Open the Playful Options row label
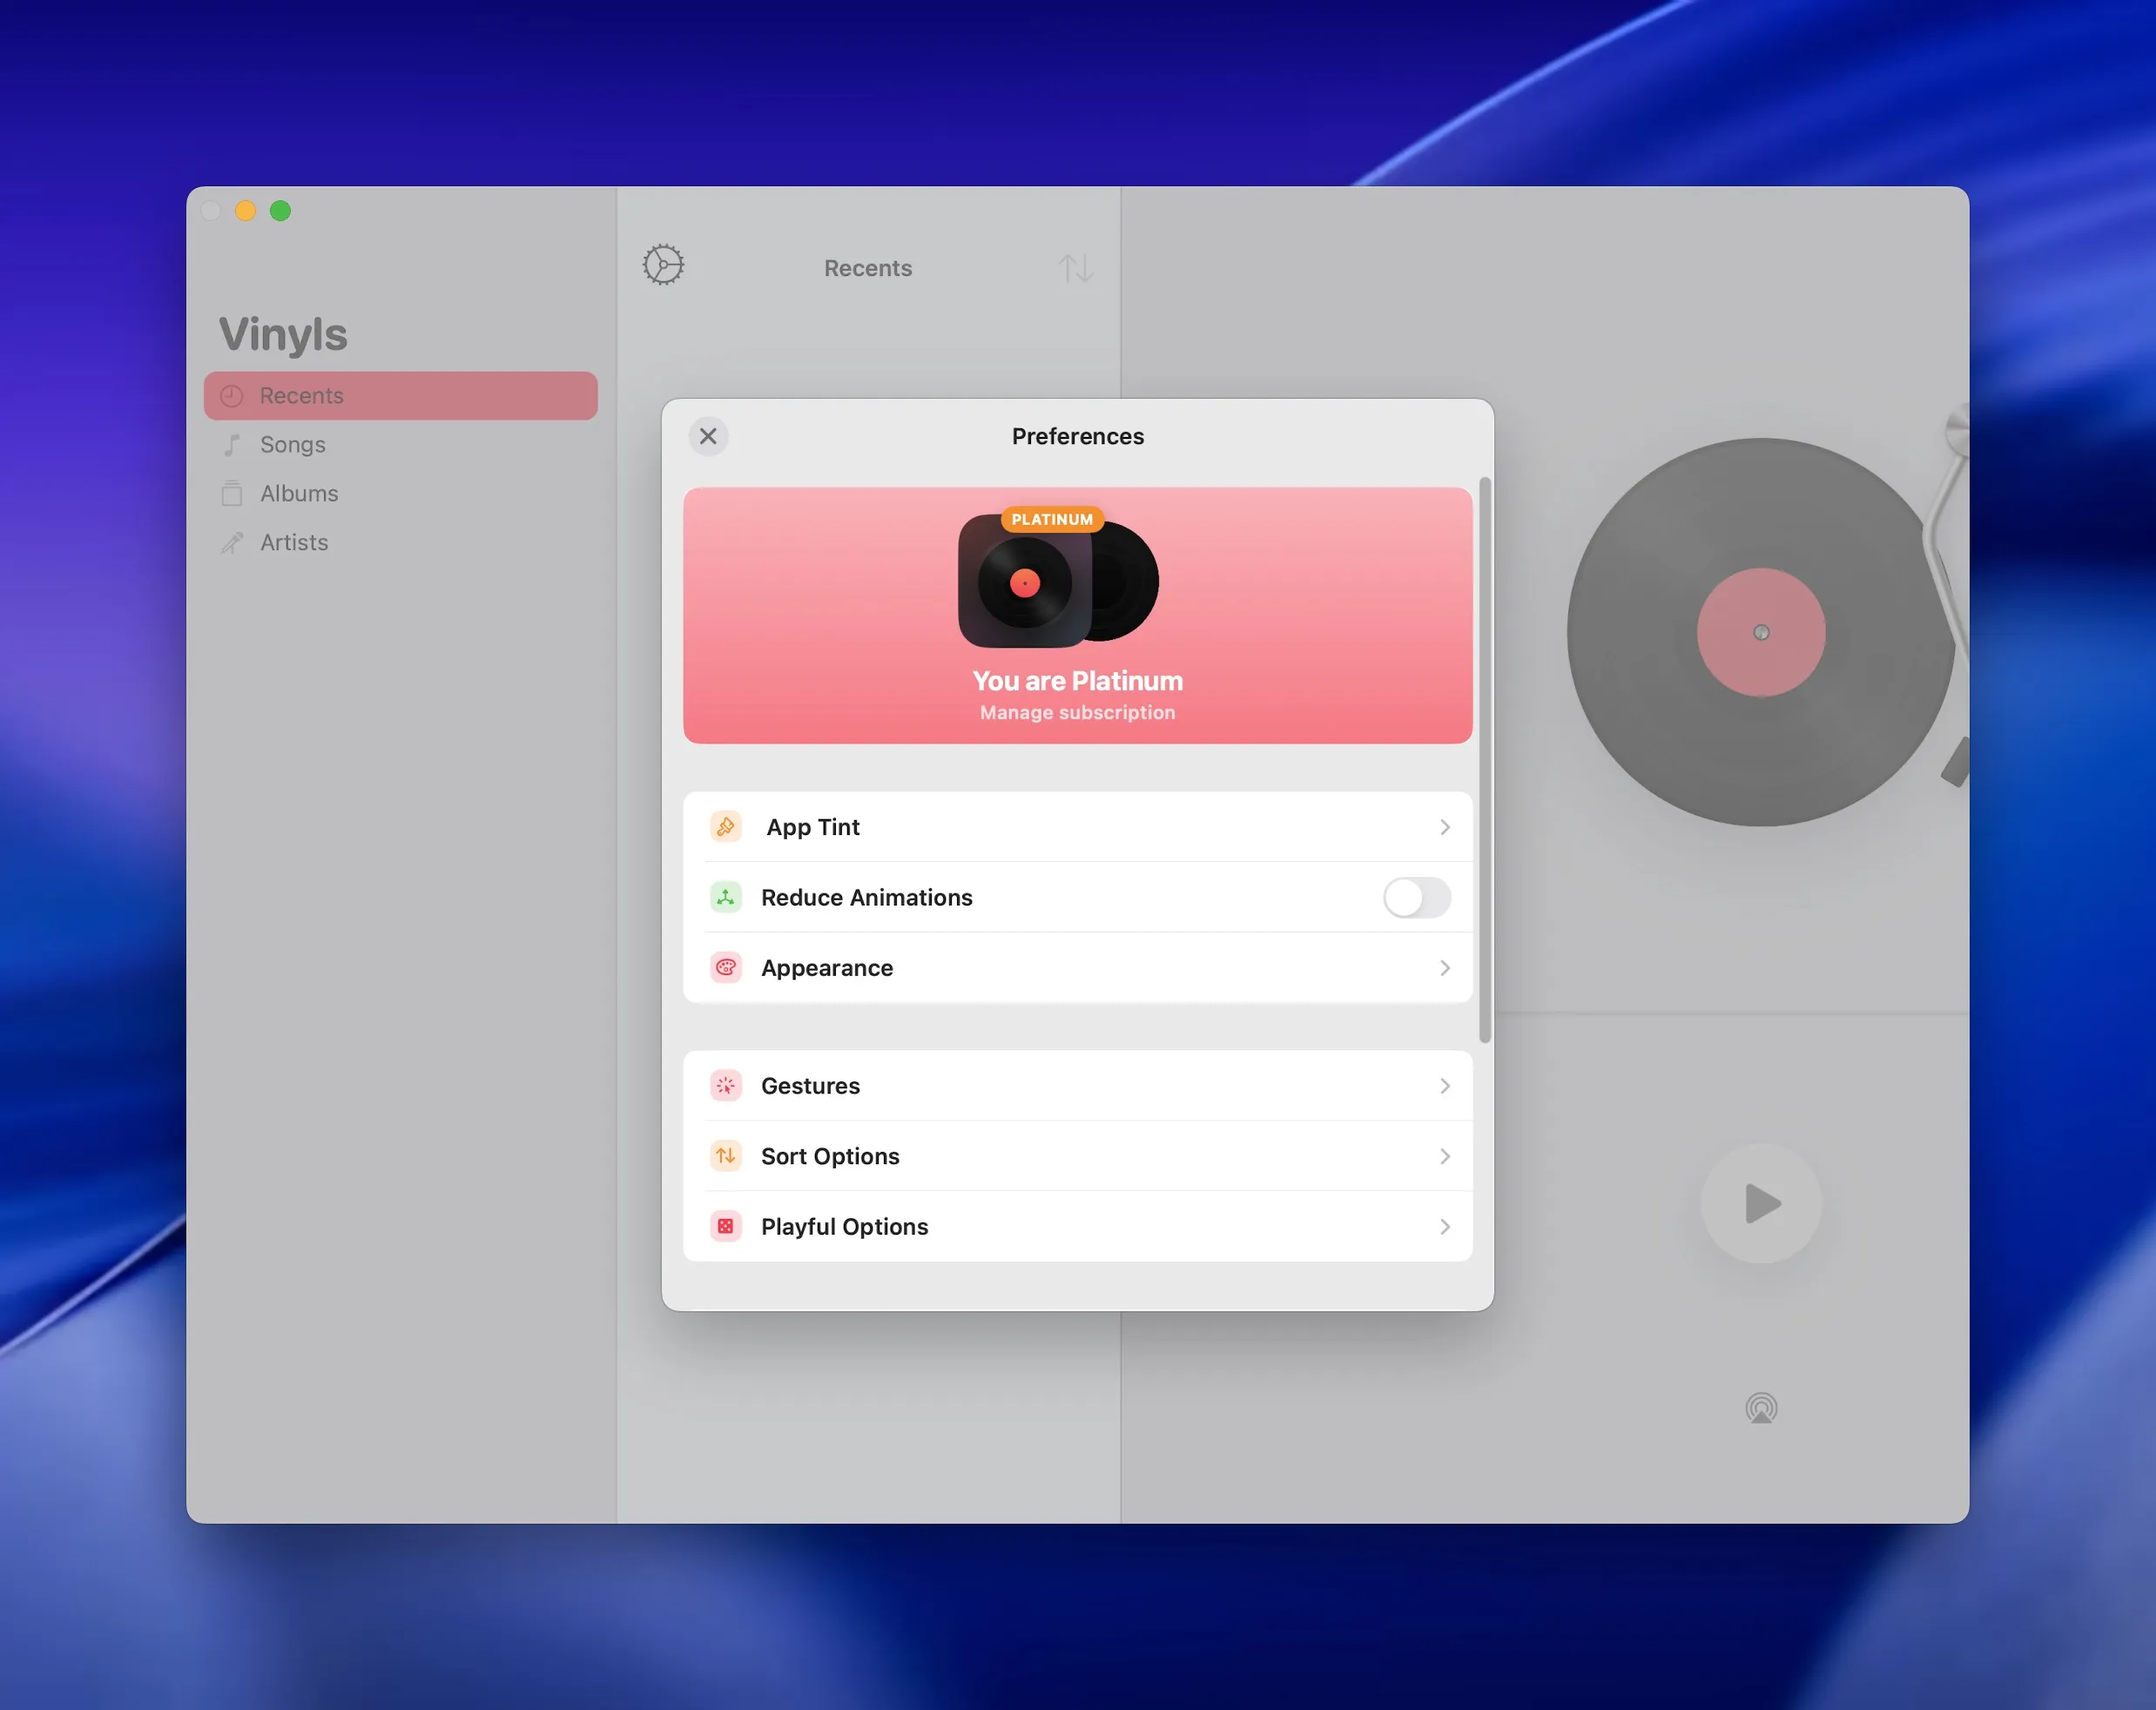Image resolution: width=2156 pixels, height=1710 pixels. coord(844,1226)
